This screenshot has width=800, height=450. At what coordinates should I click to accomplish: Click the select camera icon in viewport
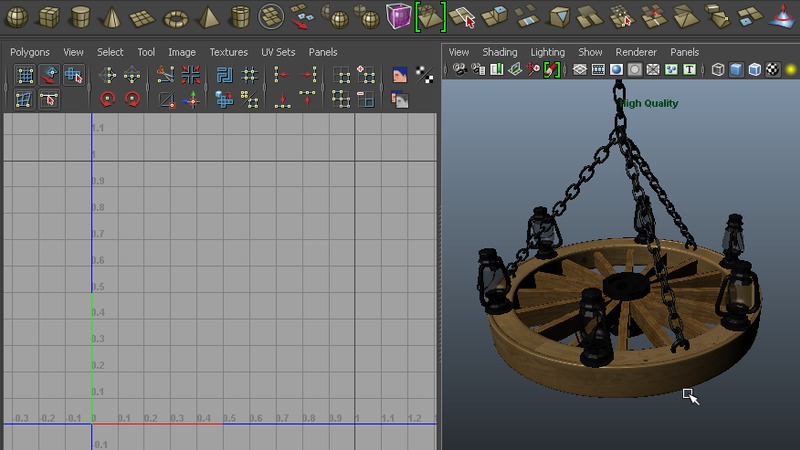(460, 70)
